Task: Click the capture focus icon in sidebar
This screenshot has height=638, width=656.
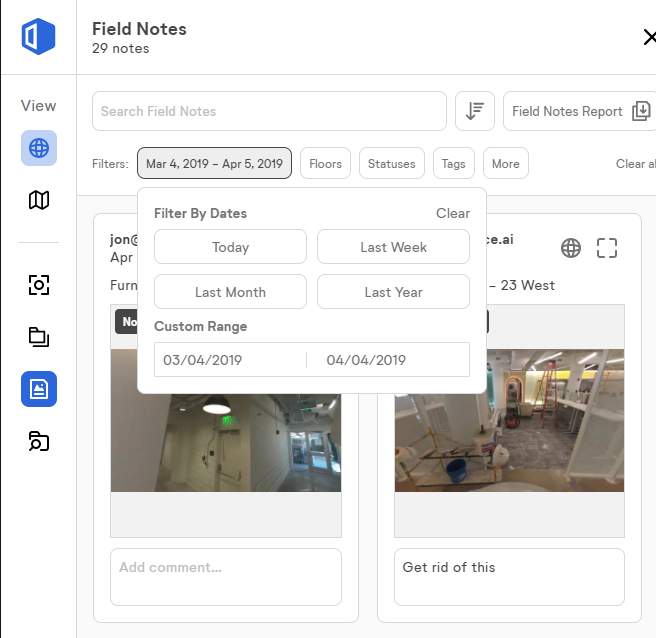Action: click(x=39, y=285)
